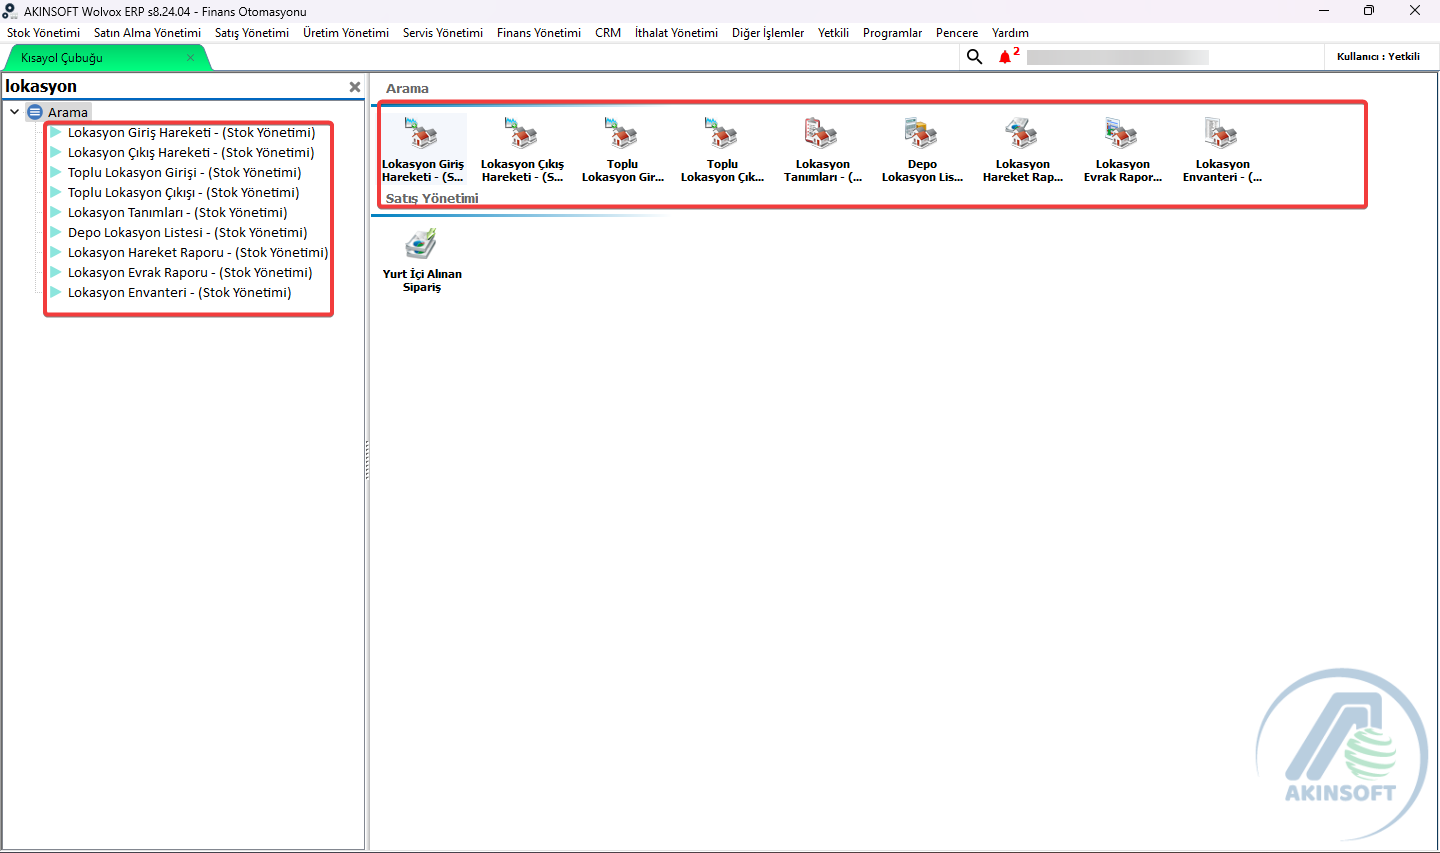This screenshot has width=1440, height=853.
Task: Focus the lokasyon search field
Action: tap(175, 87)
